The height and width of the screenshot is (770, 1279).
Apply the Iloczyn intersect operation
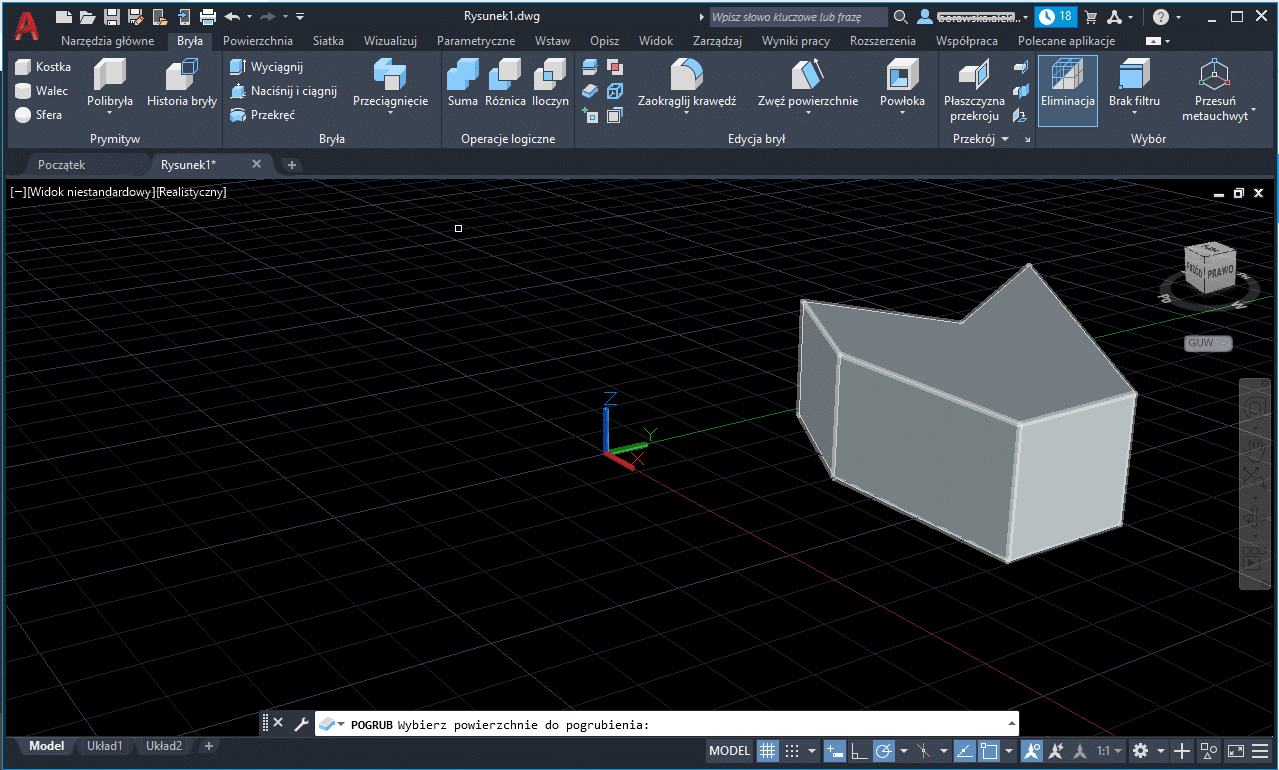tap(550, 82)
